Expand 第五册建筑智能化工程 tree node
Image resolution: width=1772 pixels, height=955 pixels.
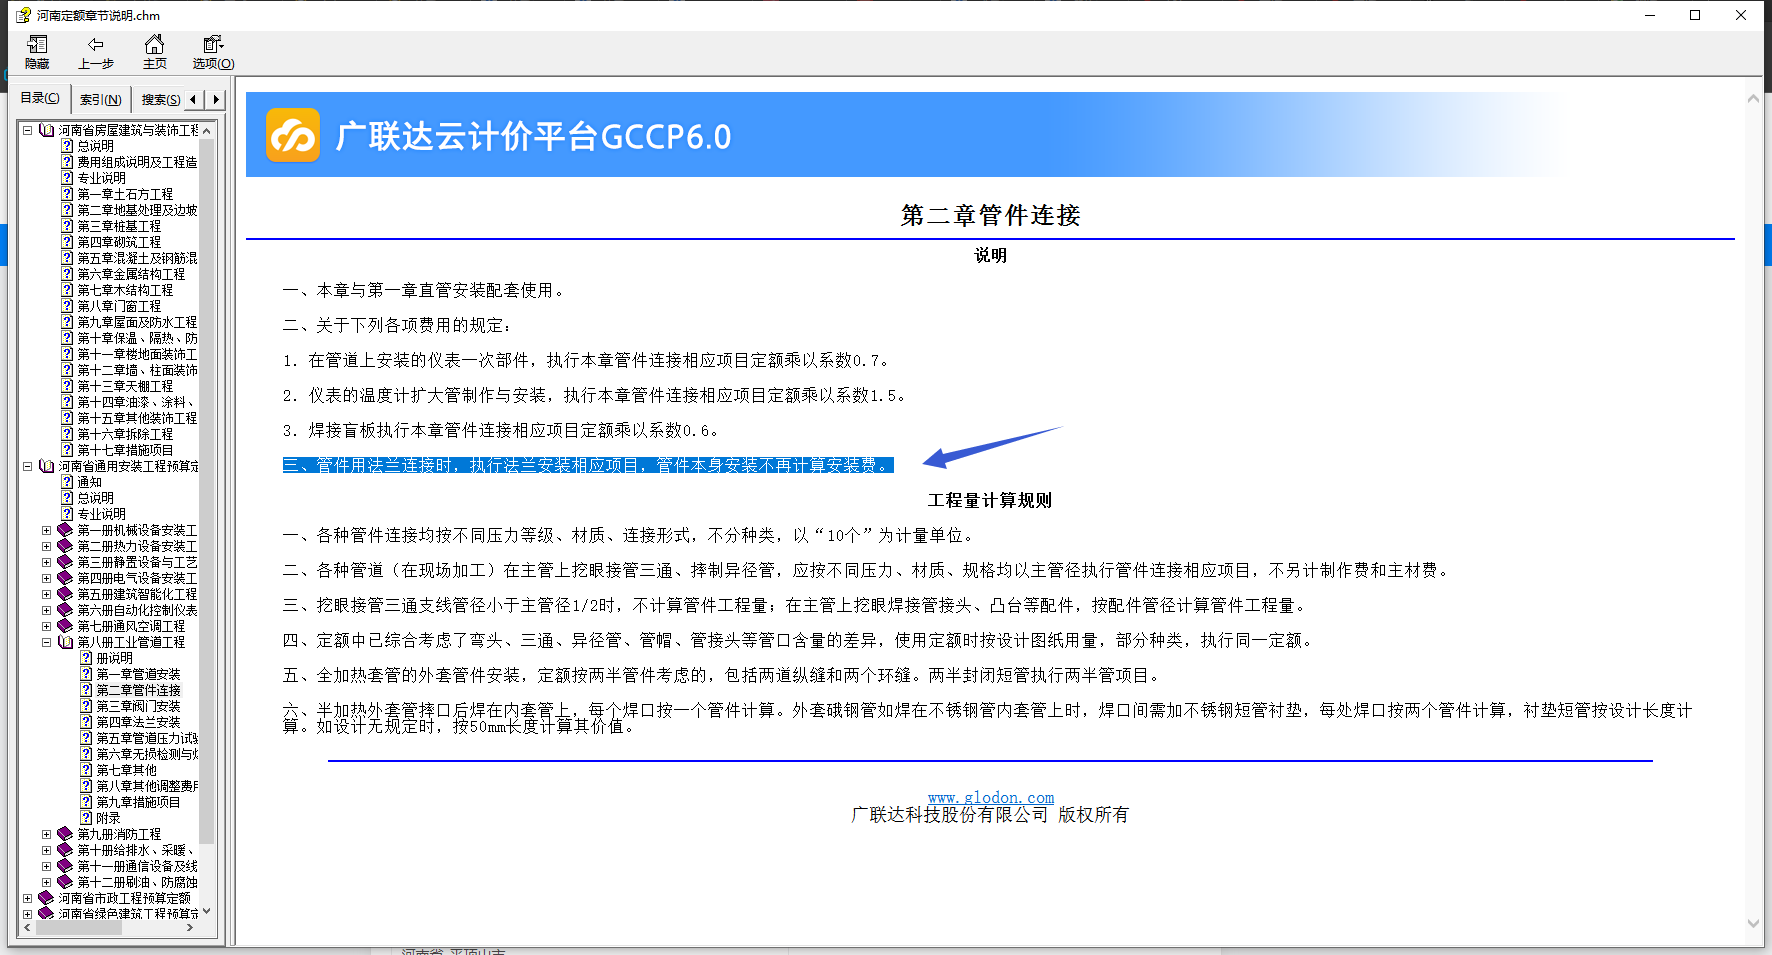tap(46, 594)
